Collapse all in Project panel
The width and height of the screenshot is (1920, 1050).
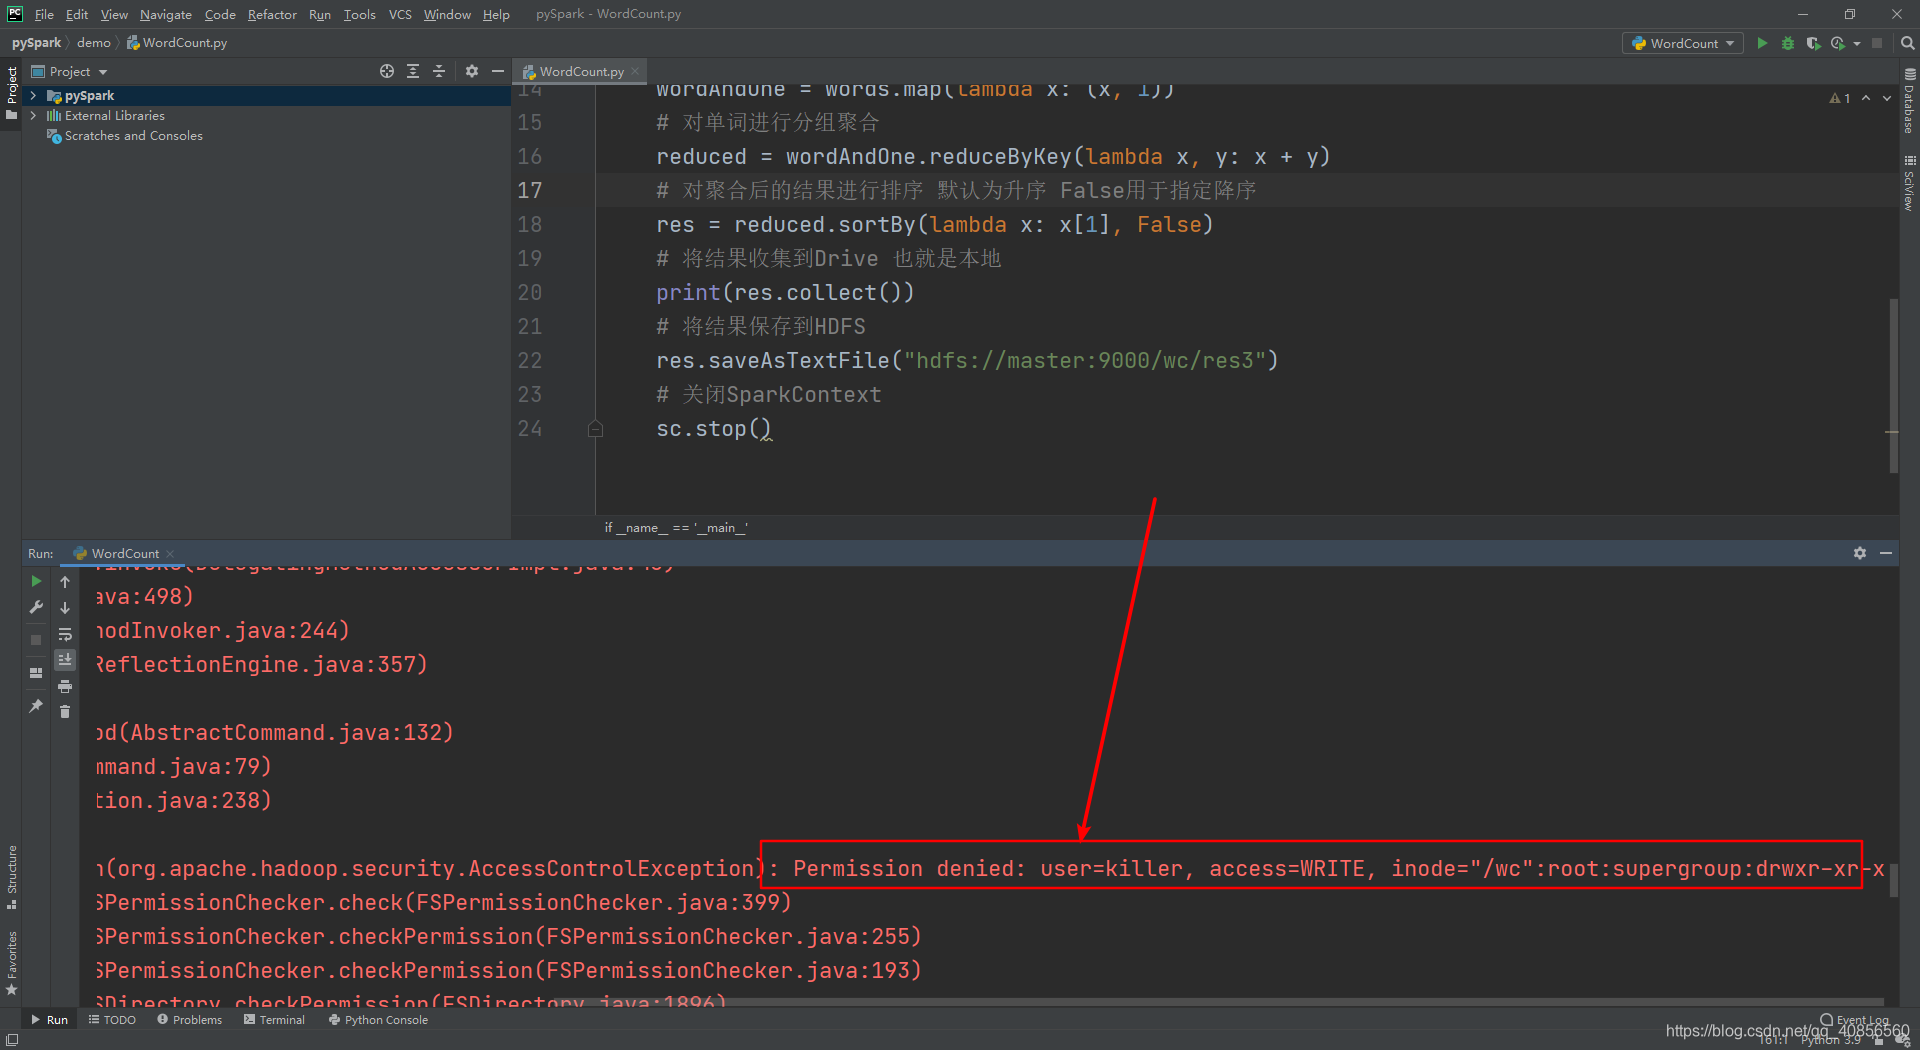(x=439, y=71)
